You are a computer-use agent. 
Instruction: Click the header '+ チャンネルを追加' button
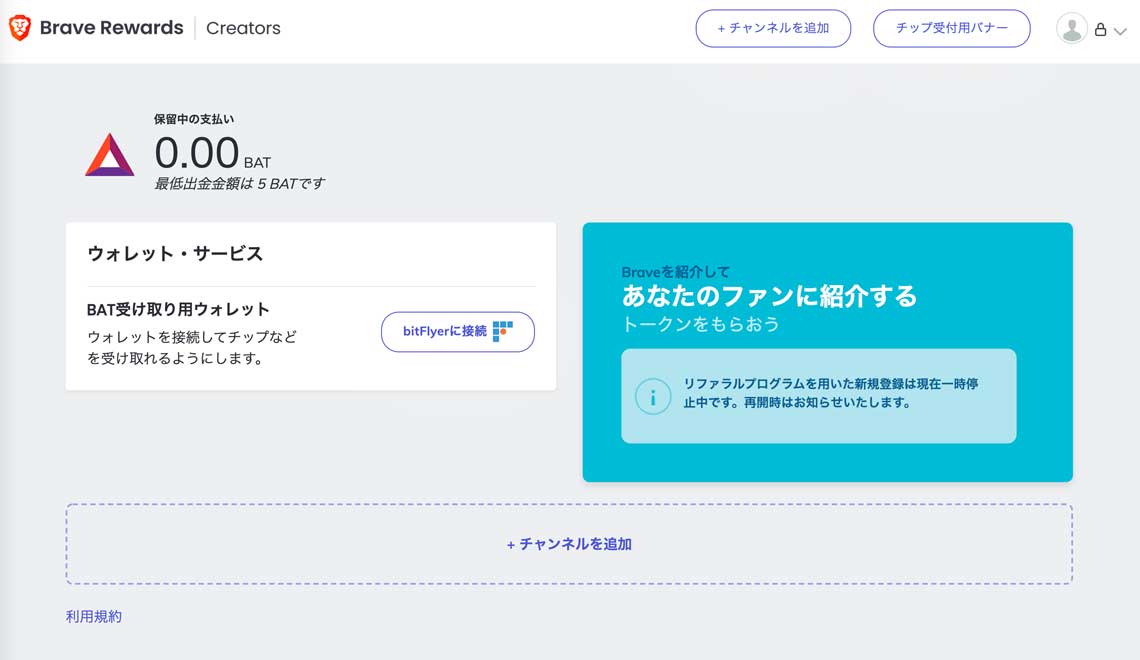773,28
